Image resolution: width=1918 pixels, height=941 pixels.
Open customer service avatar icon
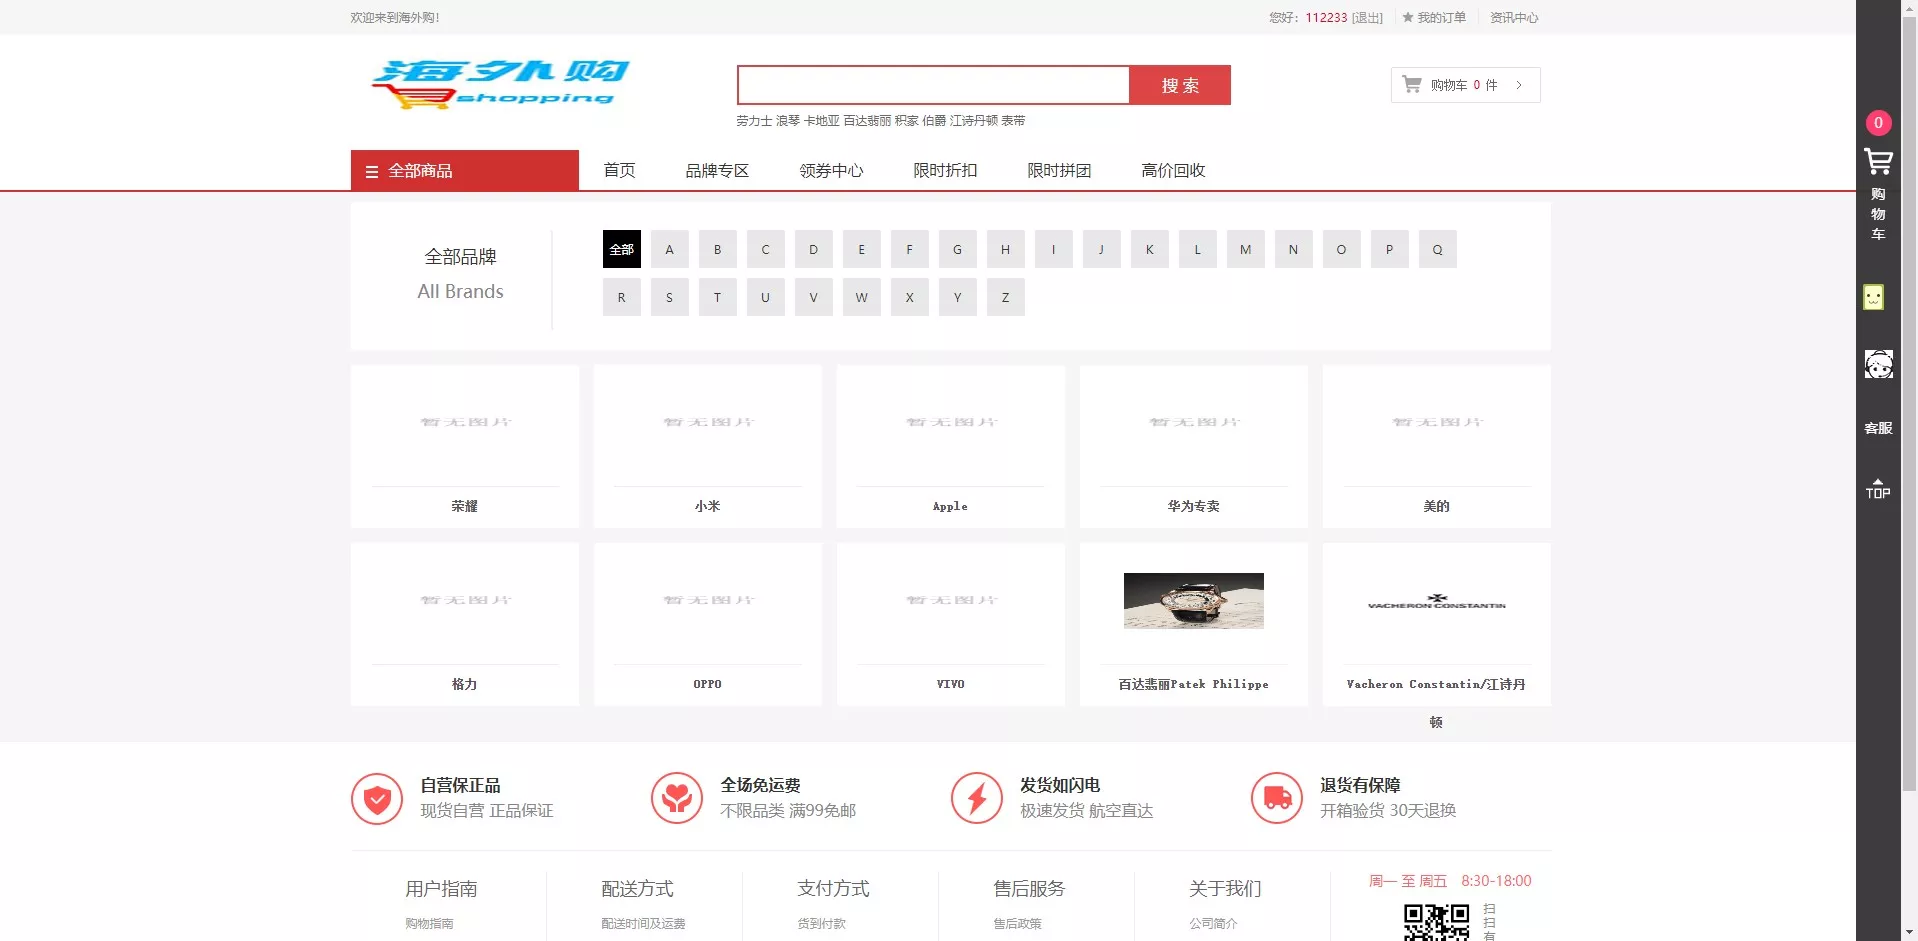point(1877,364)
